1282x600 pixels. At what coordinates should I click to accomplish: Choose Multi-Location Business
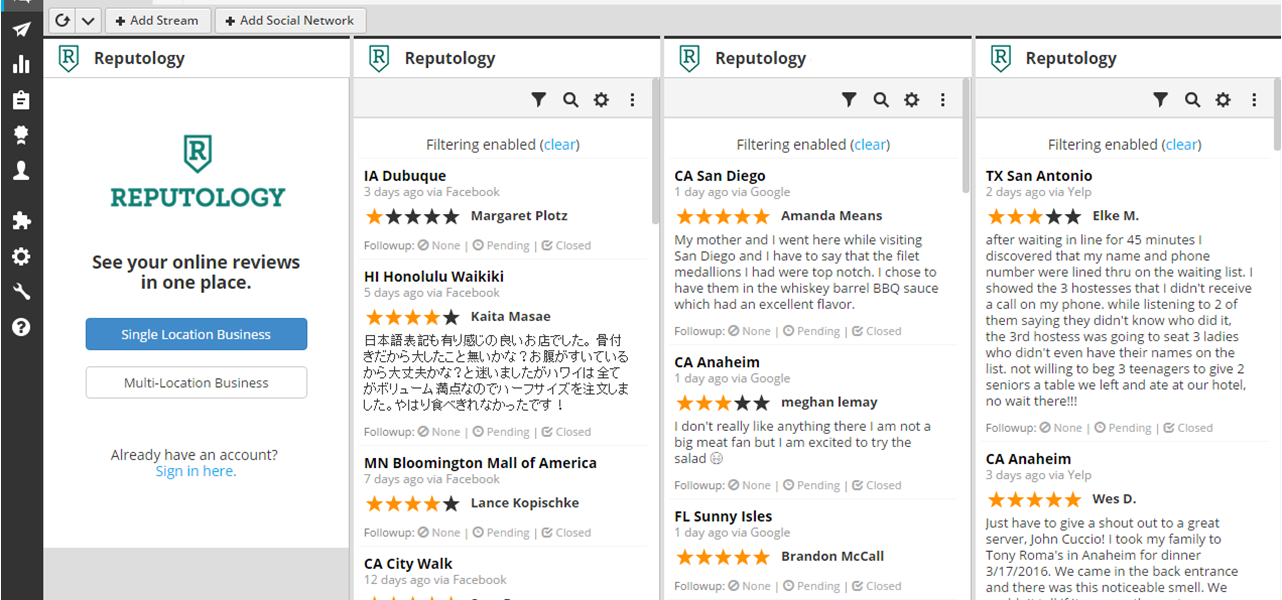coord(196,382)
